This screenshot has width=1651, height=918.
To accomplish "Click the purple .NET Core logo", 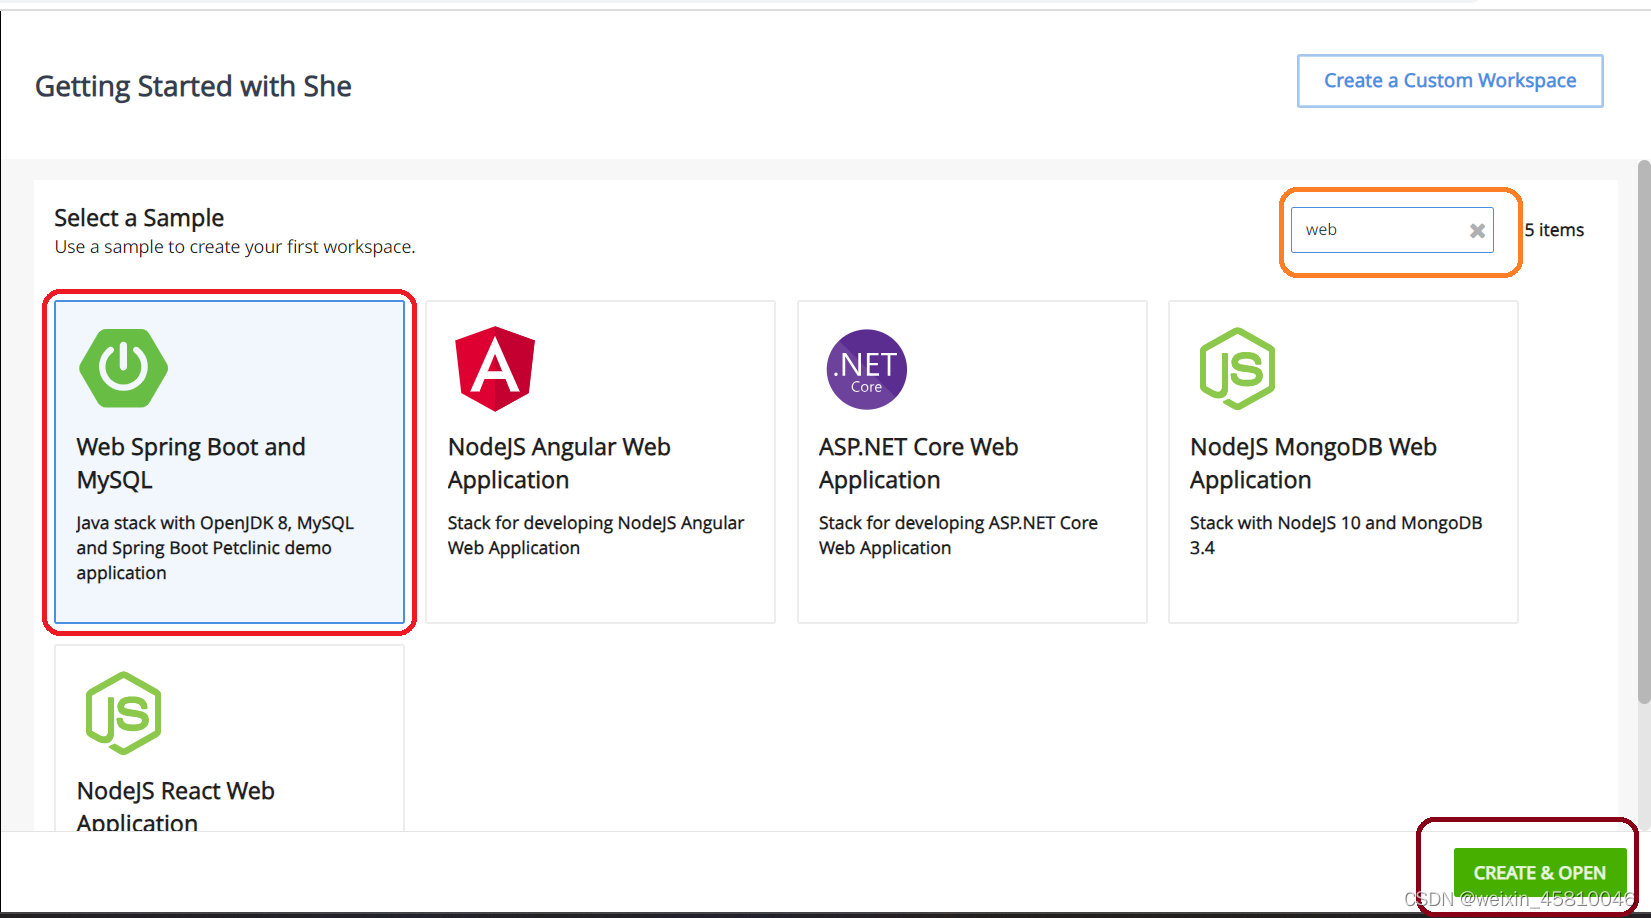I will 866,369.
